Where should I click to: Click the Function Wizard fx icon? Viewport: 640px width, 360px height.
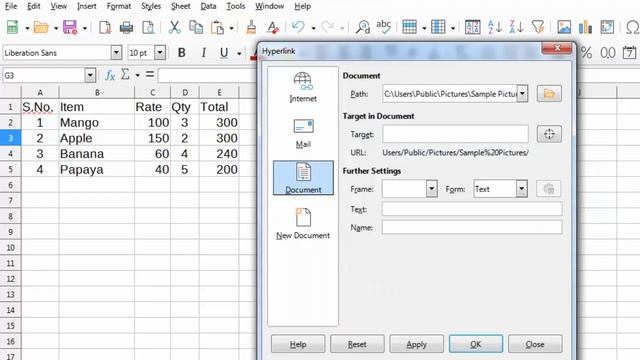click(x=110, y=75)
